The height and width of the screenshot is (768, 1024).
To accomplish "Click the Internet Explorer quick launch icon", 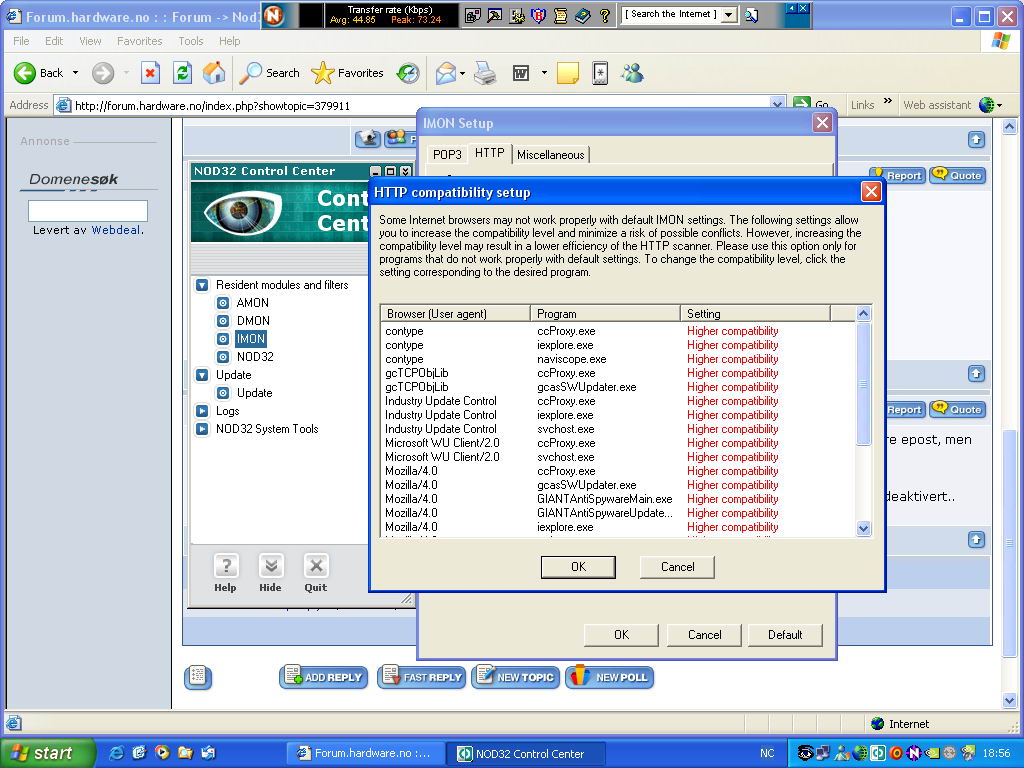I will (x=117, y=752).
